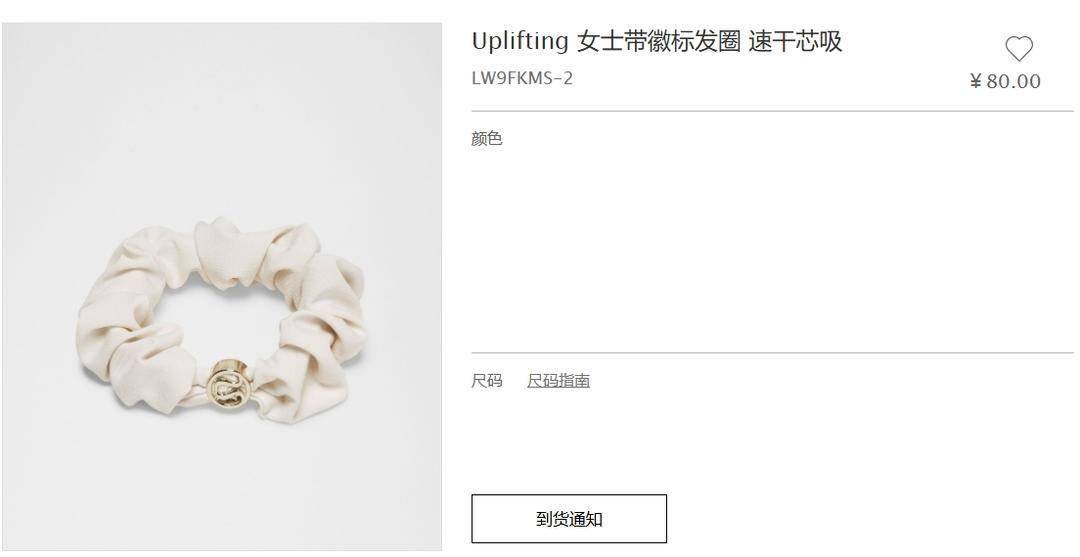Add the scrunchie to wishlist via heart icon
Screen dimensions: 1080x557
pos(1019,49)
